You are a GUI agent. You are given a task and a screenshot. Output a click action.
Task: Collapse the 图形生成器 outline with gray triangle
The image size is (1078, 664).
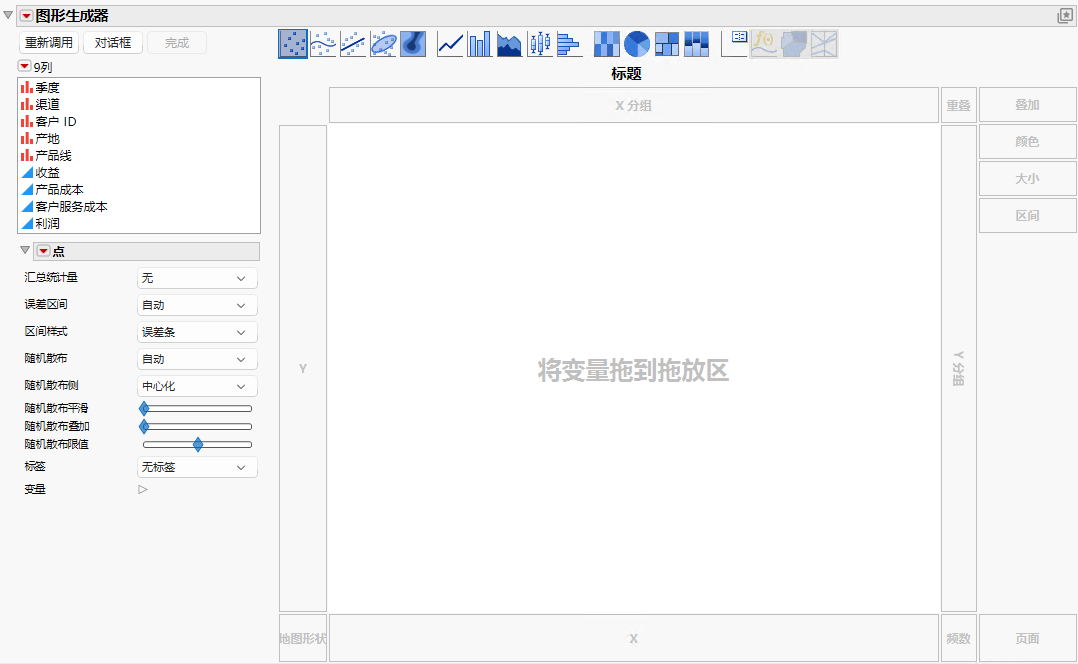[8, 15]
